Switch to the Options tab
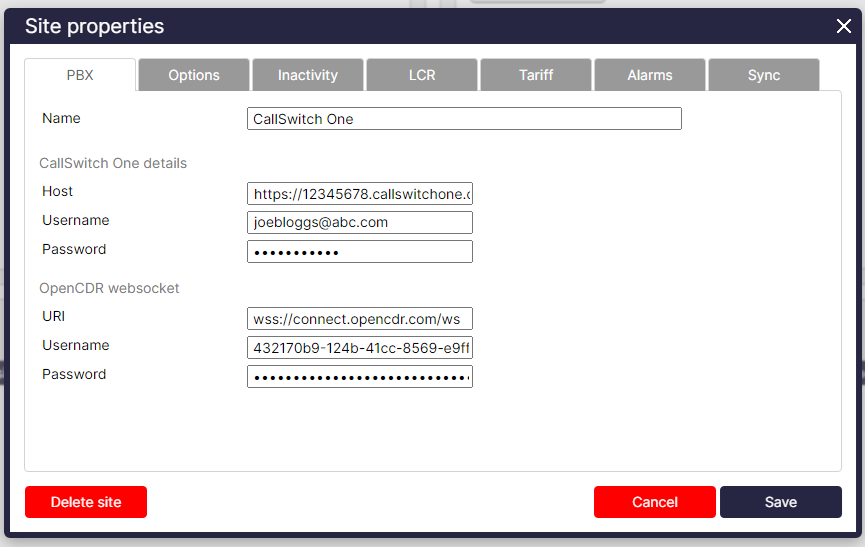The image size is (865, 547). (x=194, y=75)
